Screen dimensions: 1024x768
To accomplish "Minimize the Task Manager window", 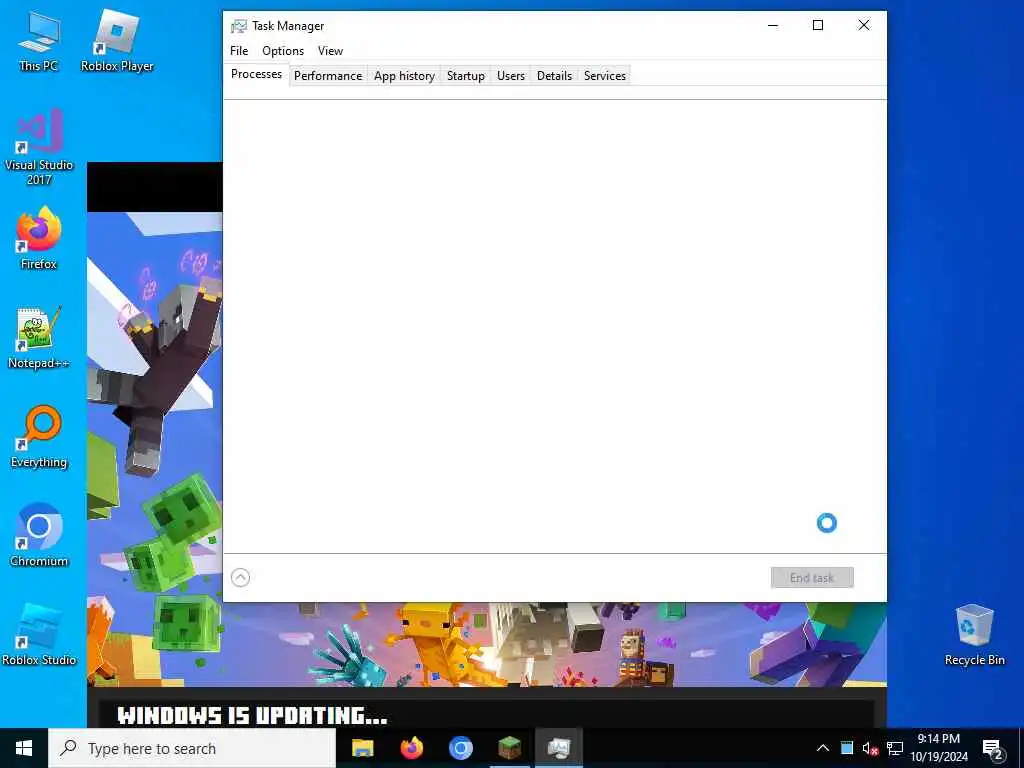I will click(773, 25).
